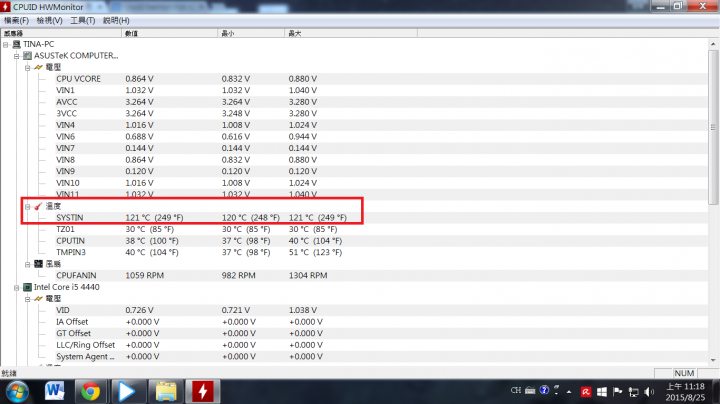Collapse the Intel Core i5 電壓 group
Image resolution: width=720 pixels, height=404 pixels.
coord(28,299)
